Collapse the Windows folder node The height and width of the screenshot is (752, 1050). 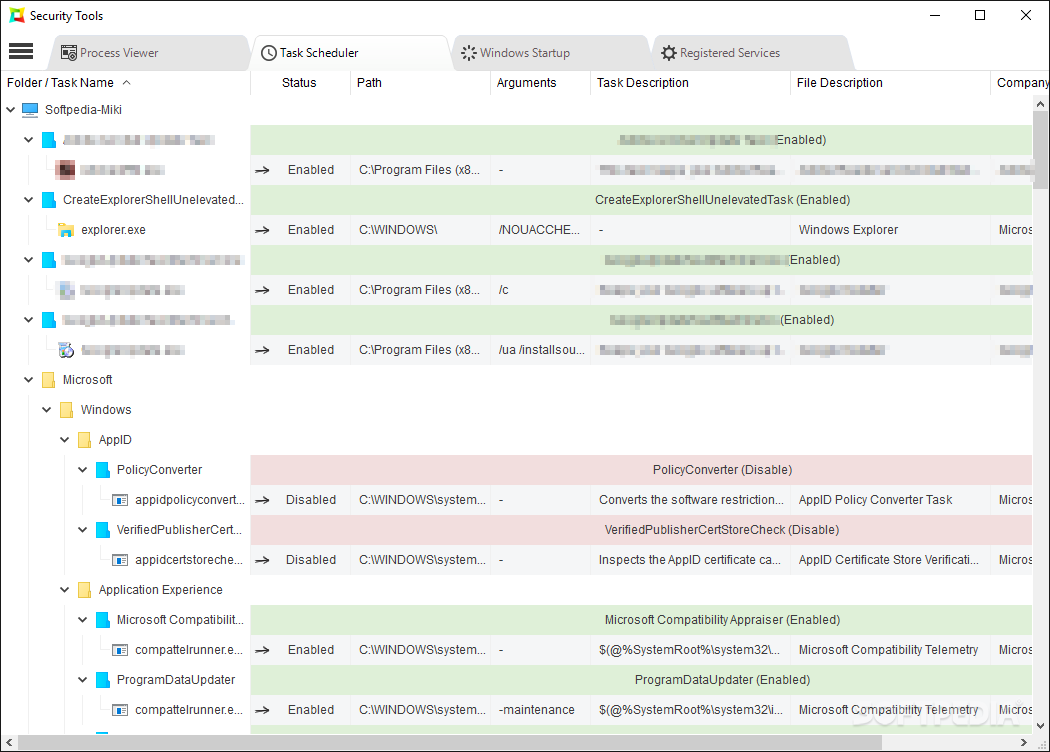point(46,410)
